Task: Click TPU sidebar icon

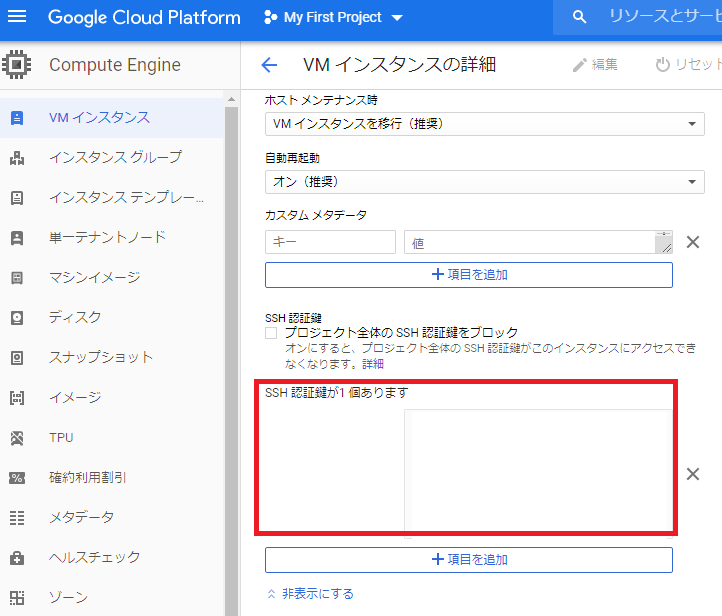Action: (x=17, y=438)
